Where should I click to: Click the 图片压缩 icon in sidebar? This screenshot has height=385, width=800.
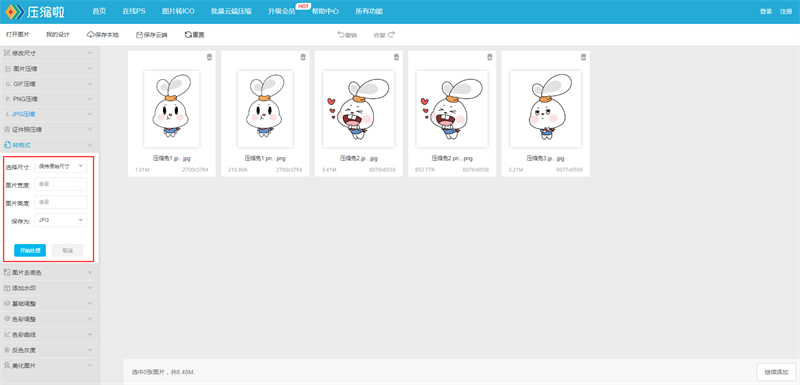pos(7,68)
